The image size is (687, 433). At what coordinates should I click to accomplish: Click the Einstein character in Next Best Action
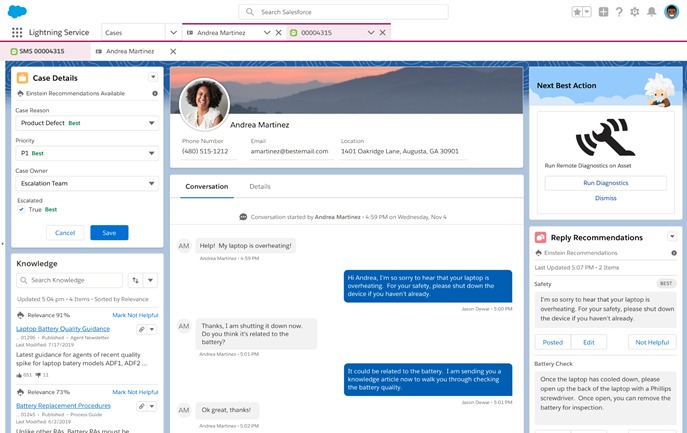click(x=659, y=90)
